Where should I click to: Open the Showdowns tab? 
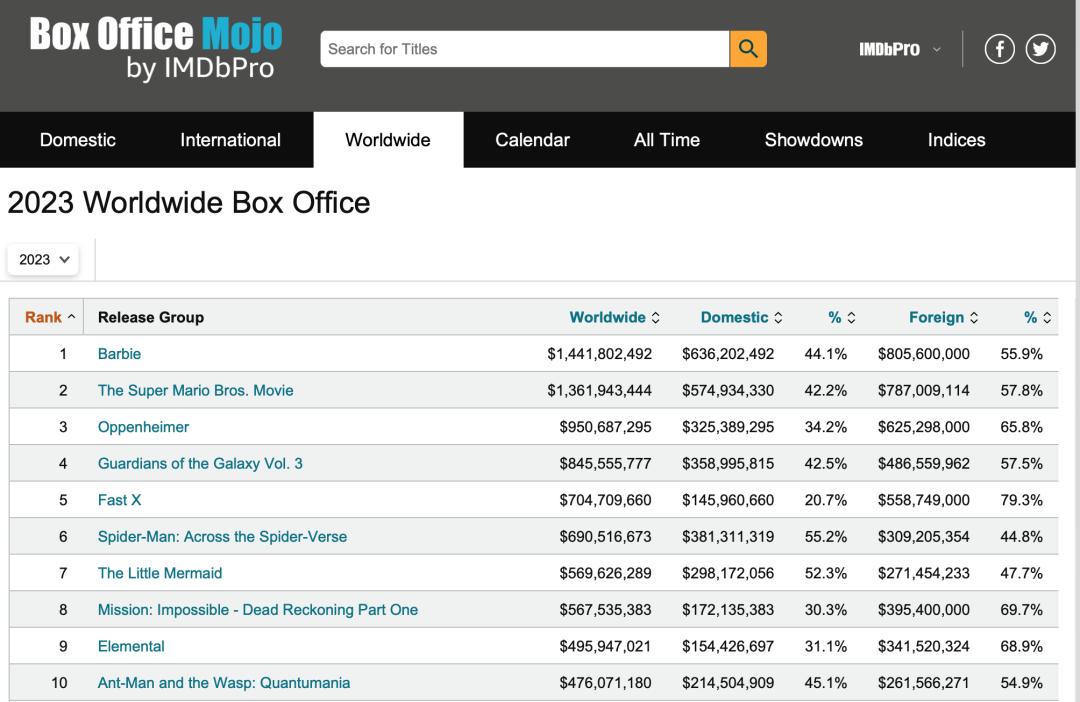[813, 140]
